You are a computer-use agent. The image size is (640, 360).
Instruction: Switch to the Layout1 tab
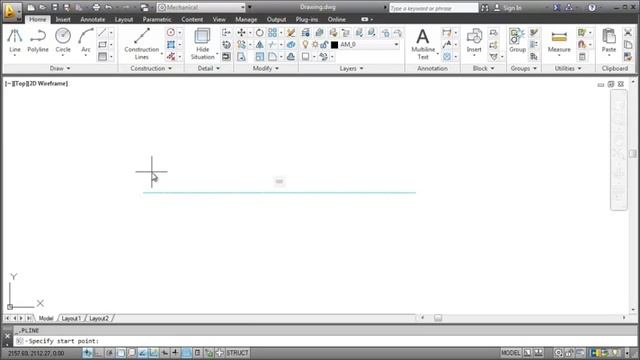(71, 318)
